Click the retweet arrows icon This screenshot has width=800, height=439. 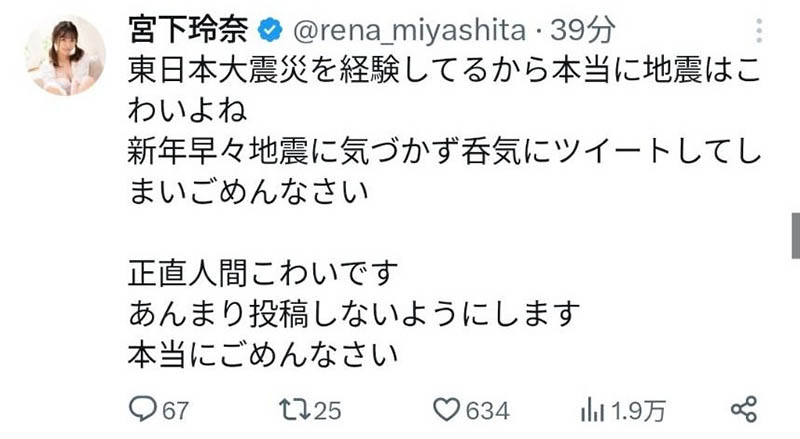(x=294, y=409)
